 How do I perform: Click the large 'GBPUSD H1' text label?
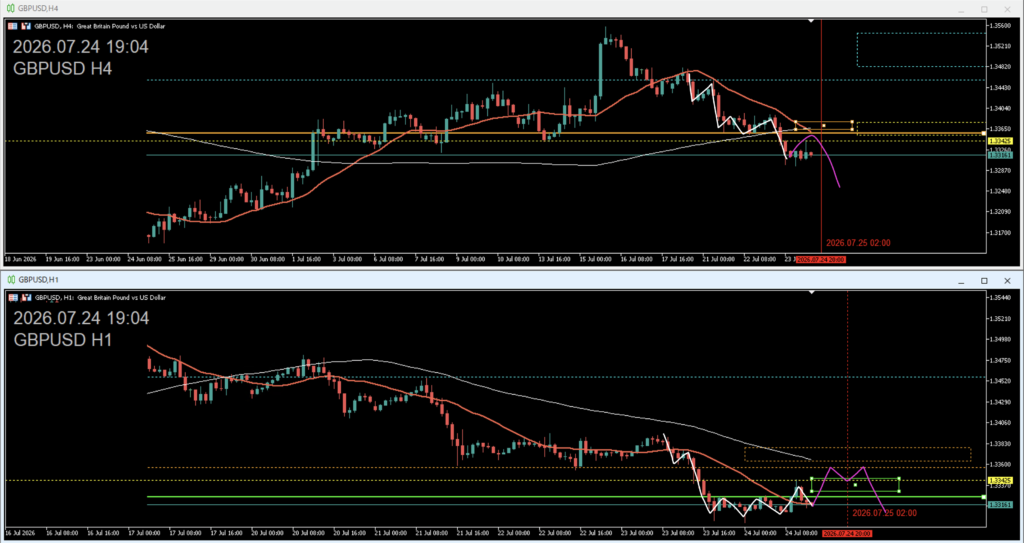[63, 340]
